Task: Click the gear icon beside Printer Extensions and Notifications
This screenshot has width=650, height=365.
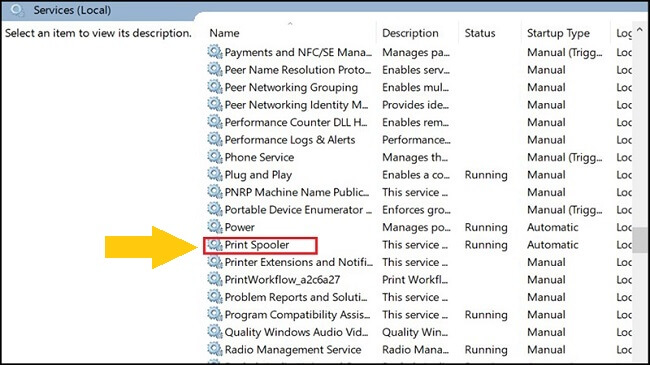Action: (x=215, y=262)
